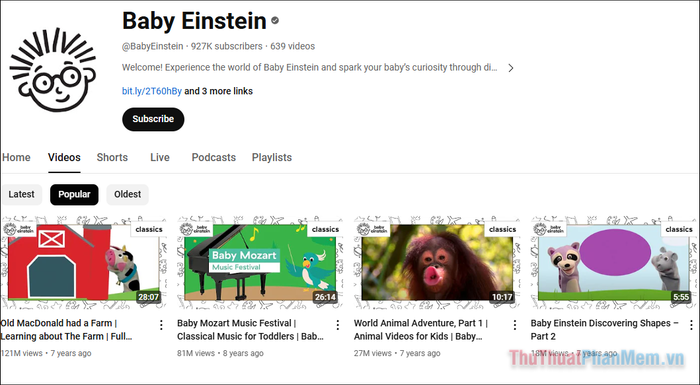Click the '27M views • 7 years ago' text

point(397,353)
